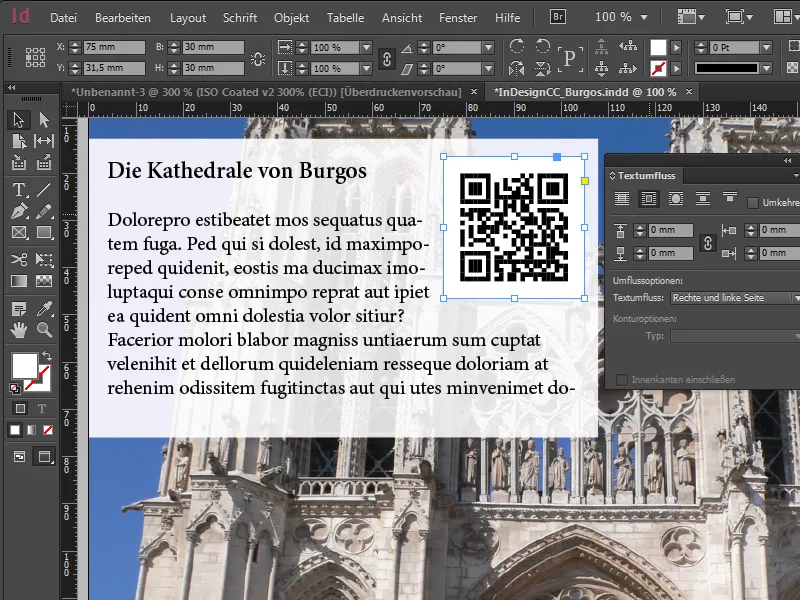Open the Bearbeiten menu
The height and width of the screenshot is (600, 800).
pyautogui.click(x=123, y=18)
